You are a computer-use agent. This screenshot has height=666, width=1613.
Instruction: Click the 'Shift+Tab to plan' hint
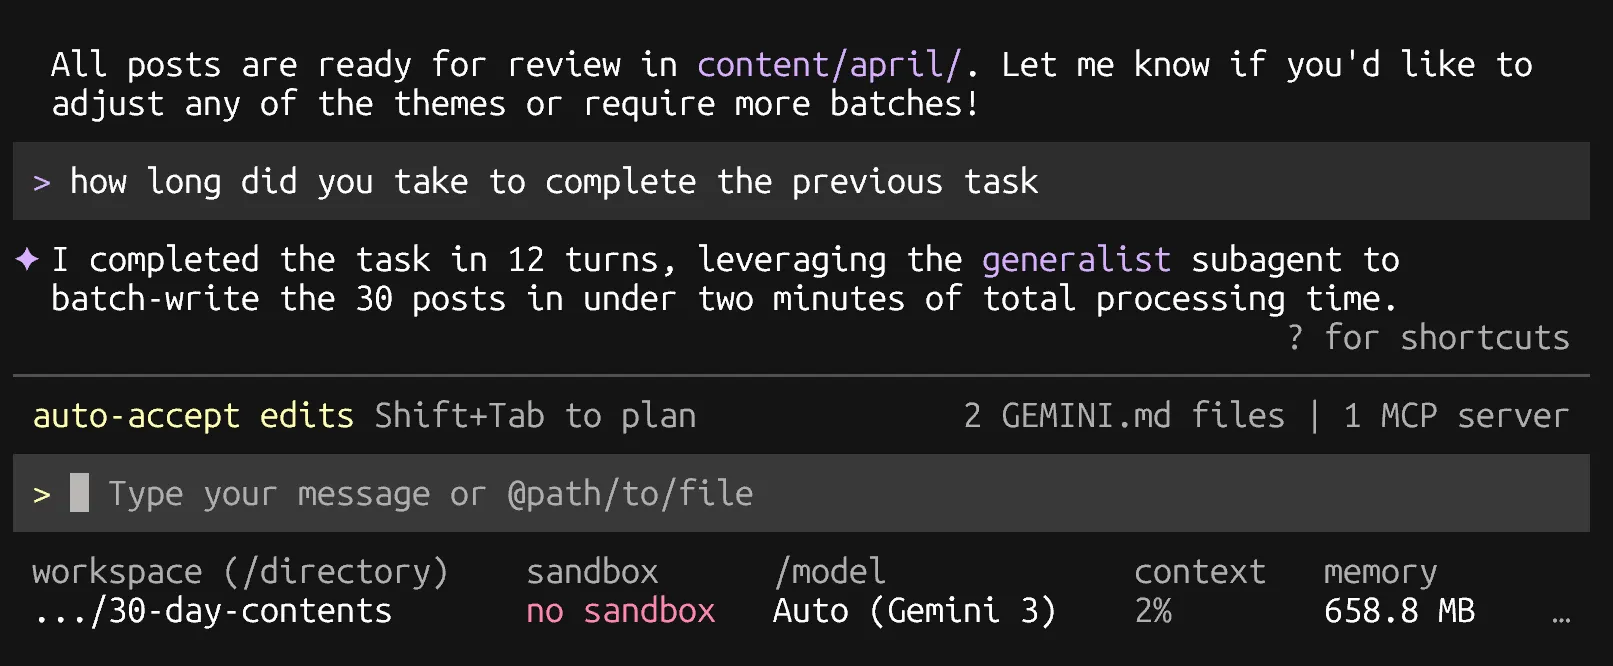[x=535, y=416]
